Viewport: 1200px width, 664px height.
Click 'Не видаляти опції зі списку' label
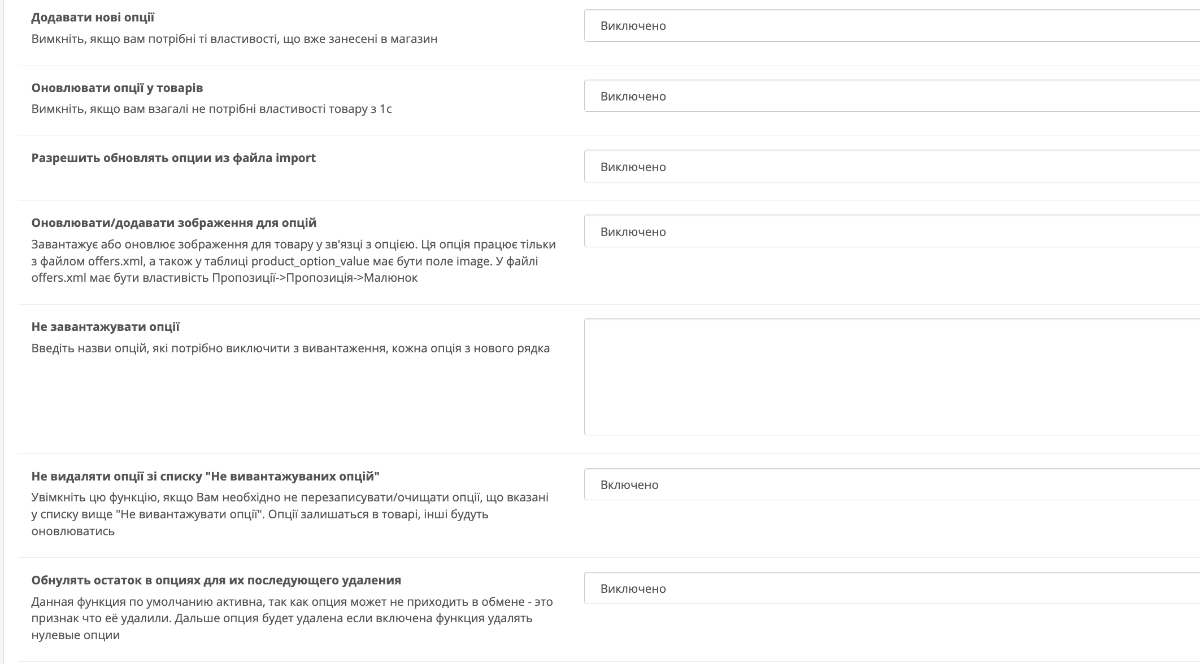[x=206, y=475]
